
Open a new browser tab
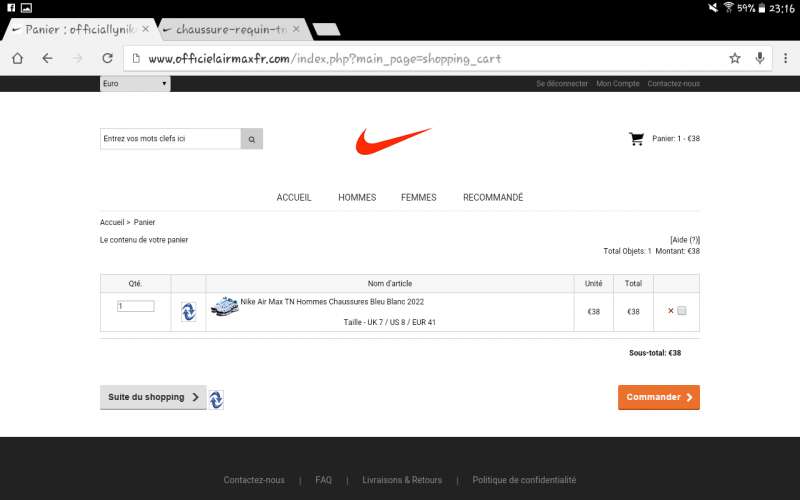coord(327,30)
